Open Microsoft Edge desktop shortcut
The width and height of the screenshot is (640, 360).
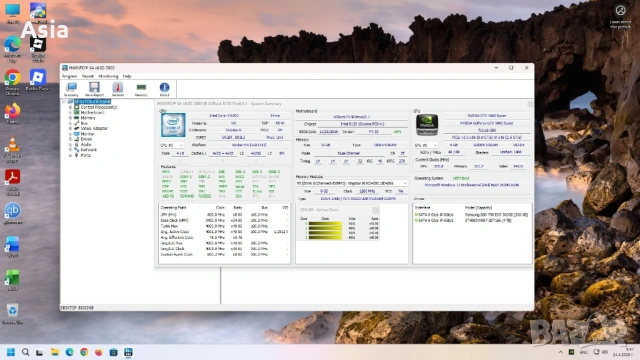point(12,49)
